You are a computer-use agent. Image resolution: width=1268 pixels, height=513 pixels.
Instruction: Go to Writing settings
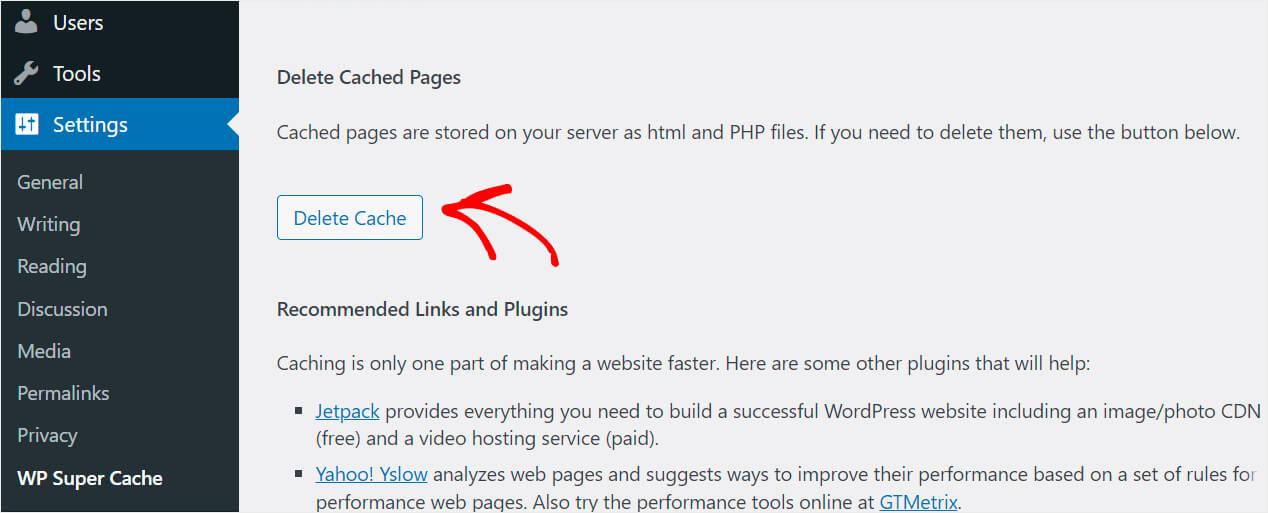click(x=48, y=224)
